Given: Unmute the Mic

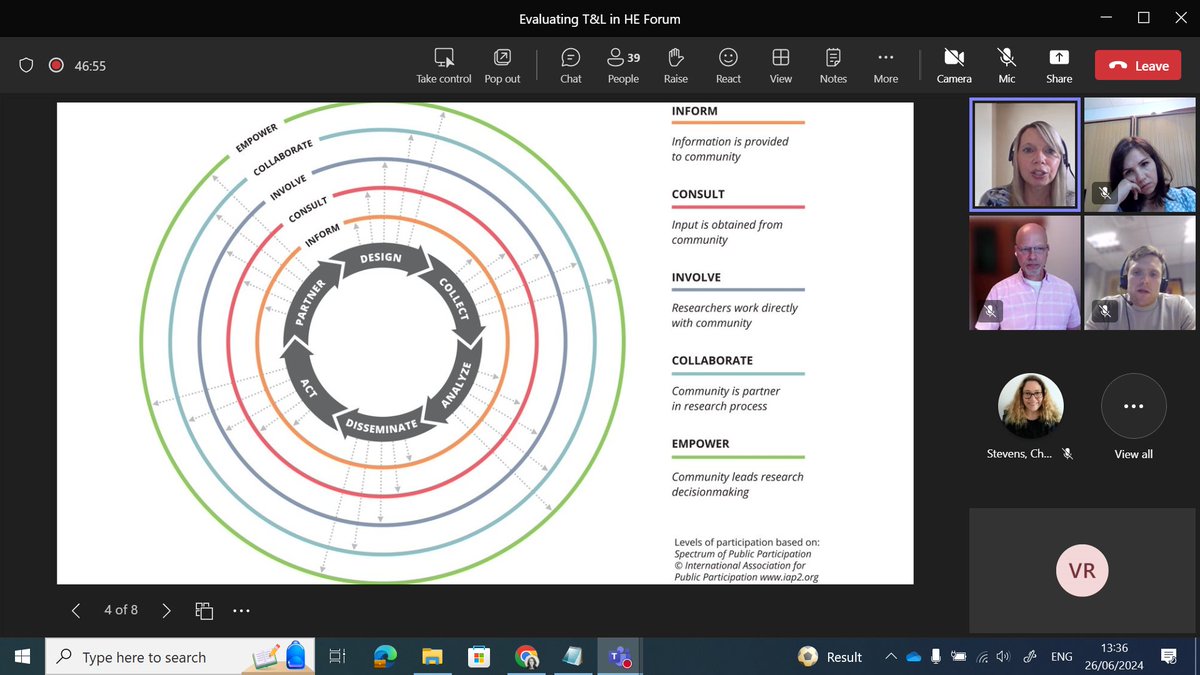Looking at the screenshot, I should coord(1006,65).
